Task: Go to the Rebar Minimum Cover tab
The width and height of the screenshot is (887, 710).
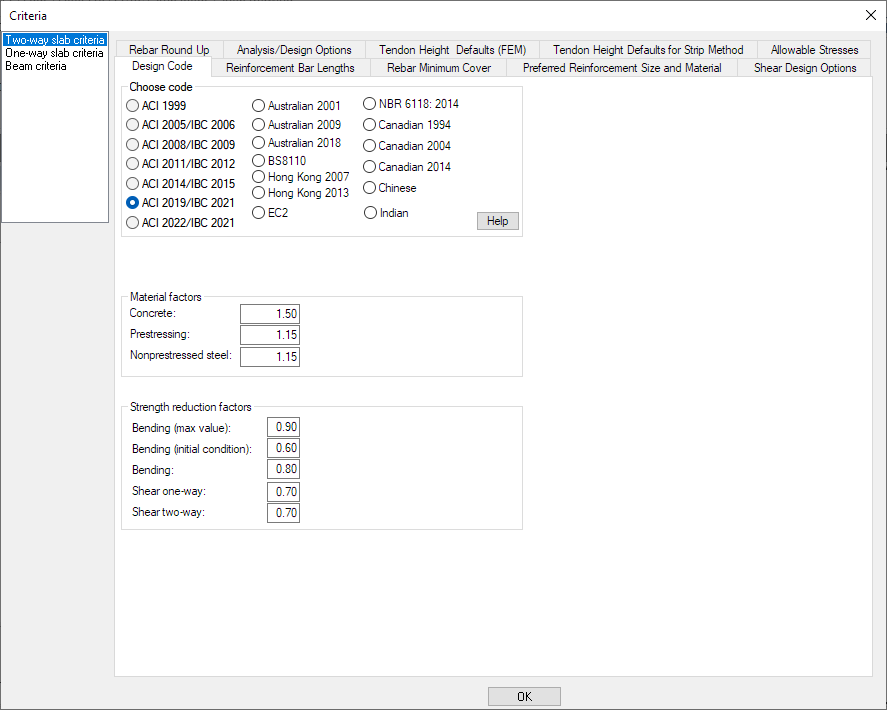Action: coord(438,68)
